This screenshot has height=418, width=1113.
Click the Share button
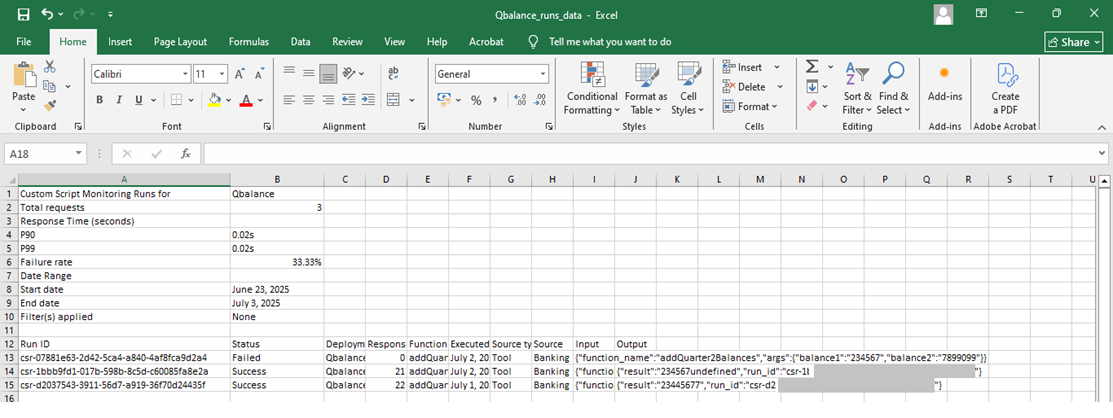click(x=1072, y=42)
